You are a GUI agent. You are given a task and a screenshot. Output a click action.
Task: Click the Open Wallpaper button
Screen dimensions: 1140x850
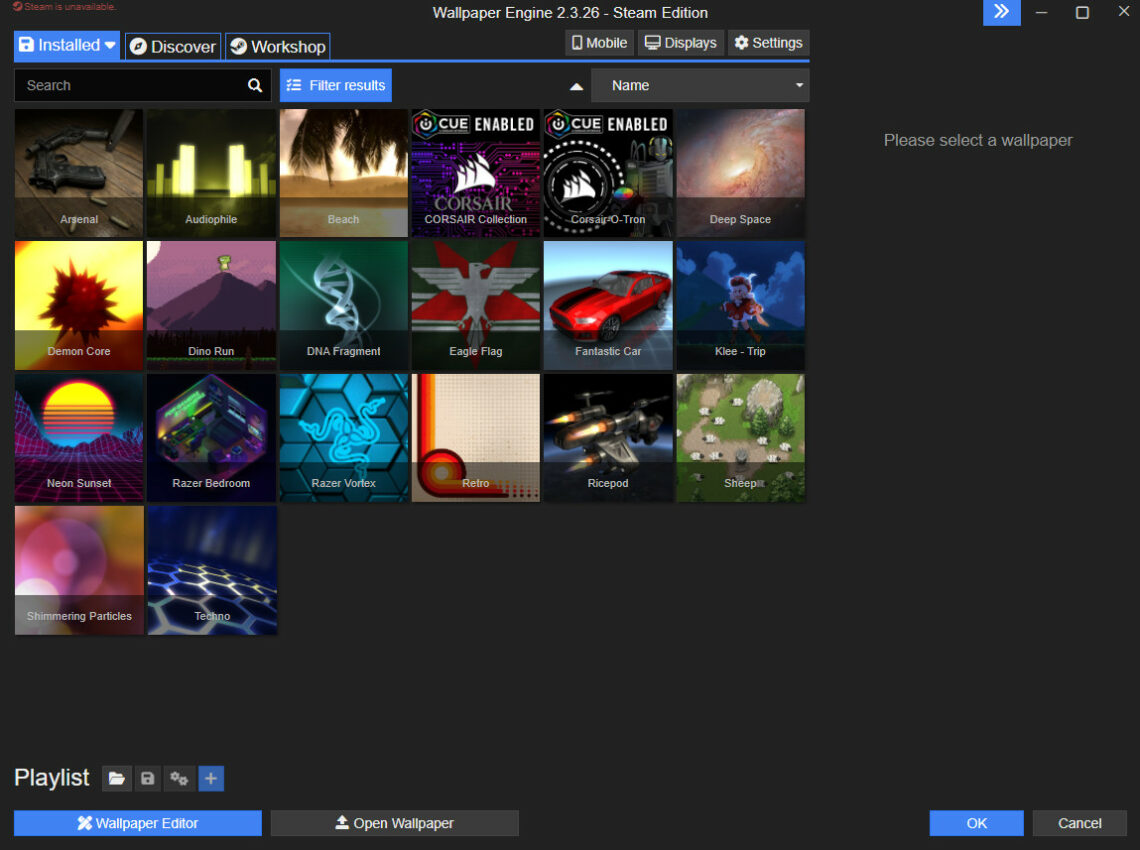[395, 823]
